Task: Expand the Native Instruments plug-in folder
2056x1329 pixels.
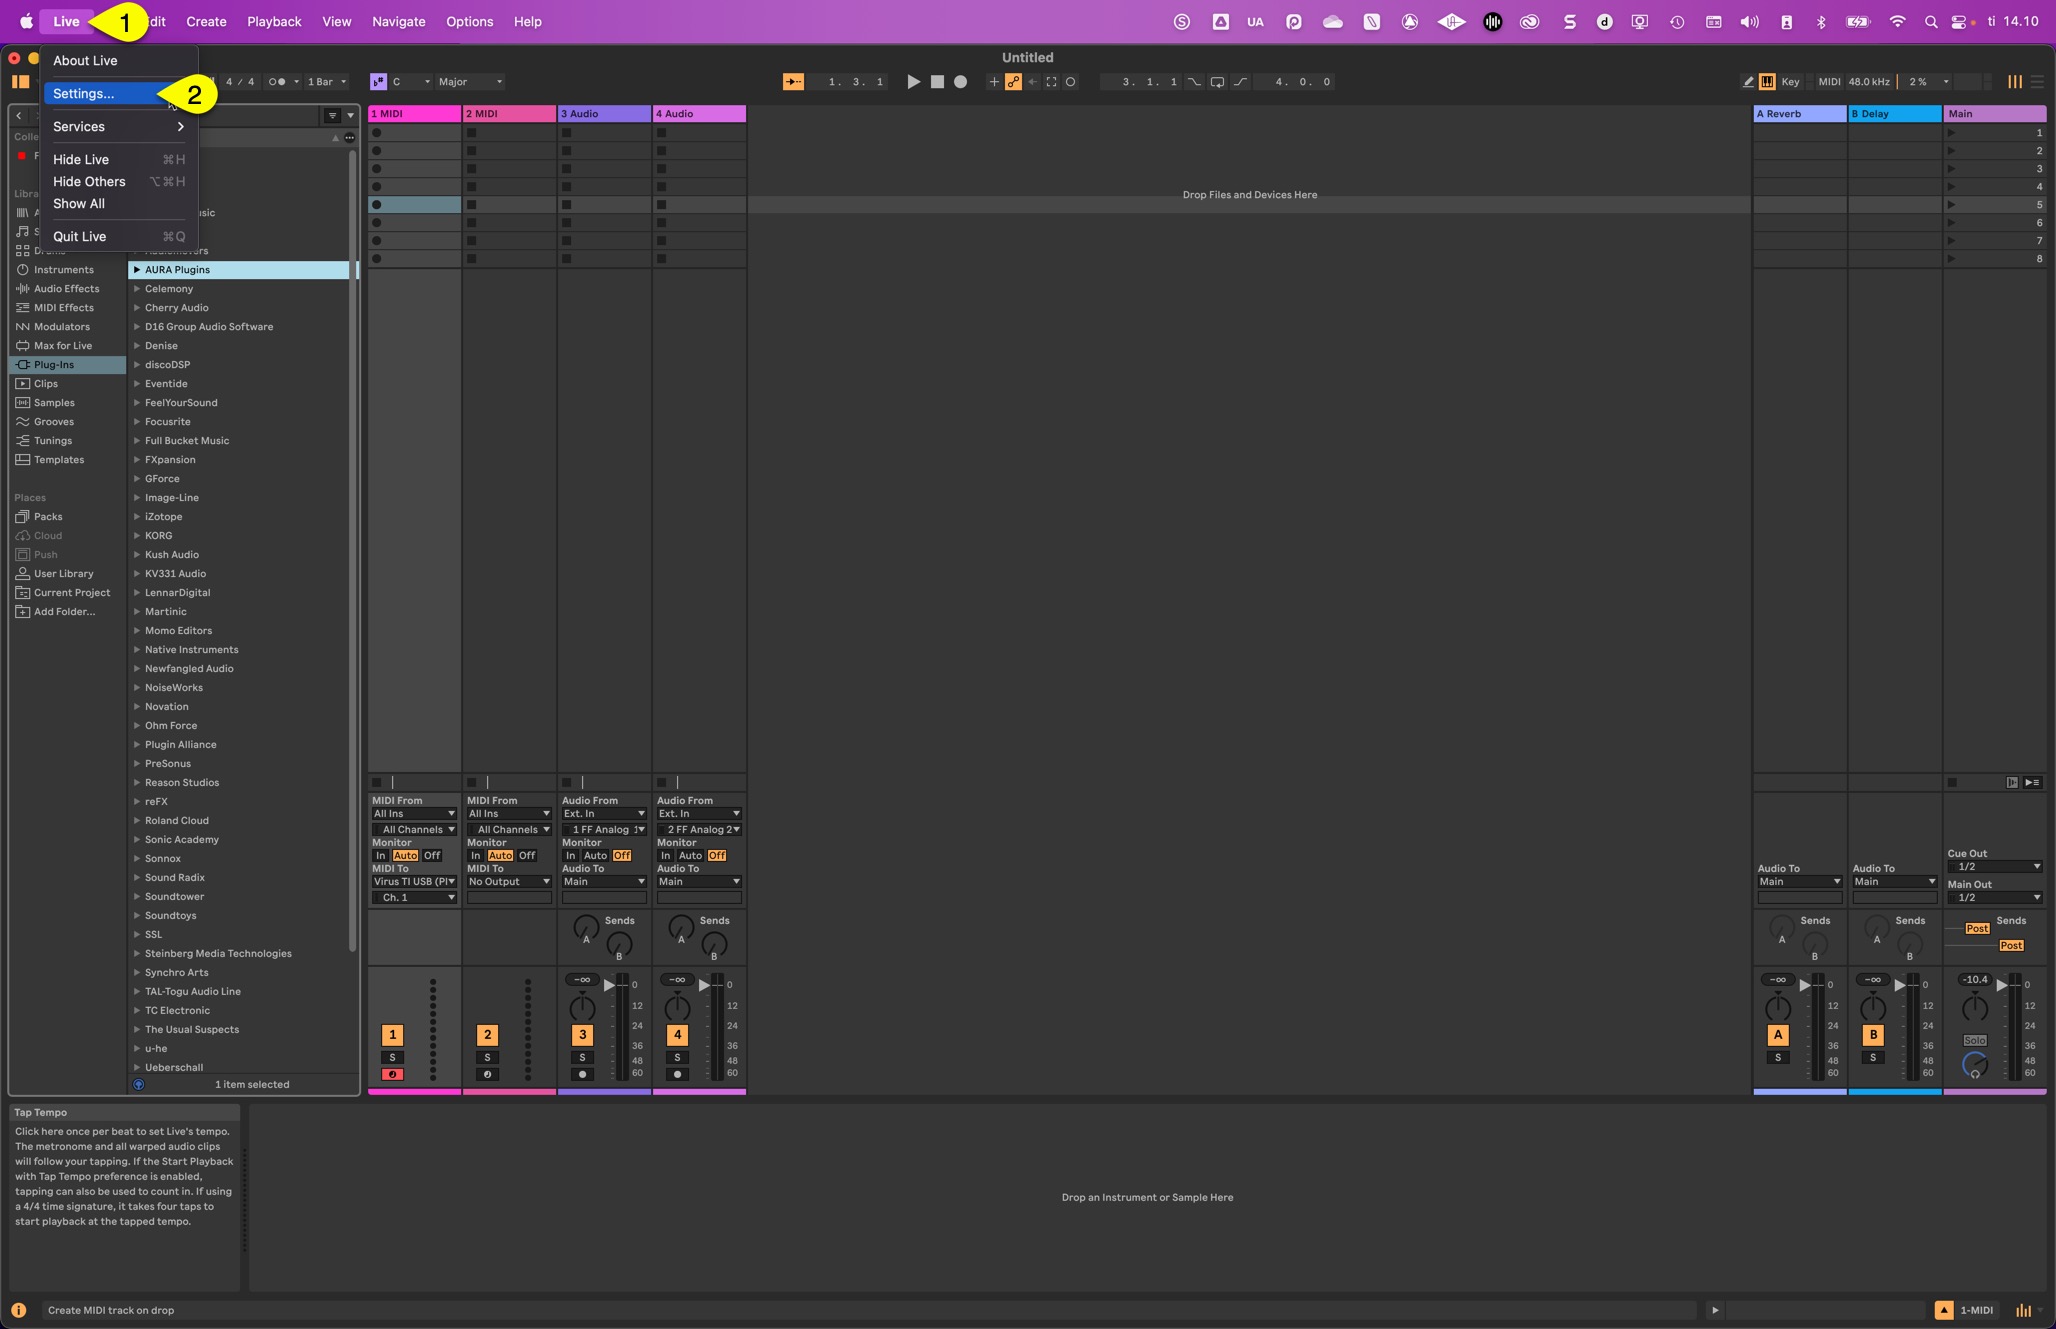Action: (137, 650)
